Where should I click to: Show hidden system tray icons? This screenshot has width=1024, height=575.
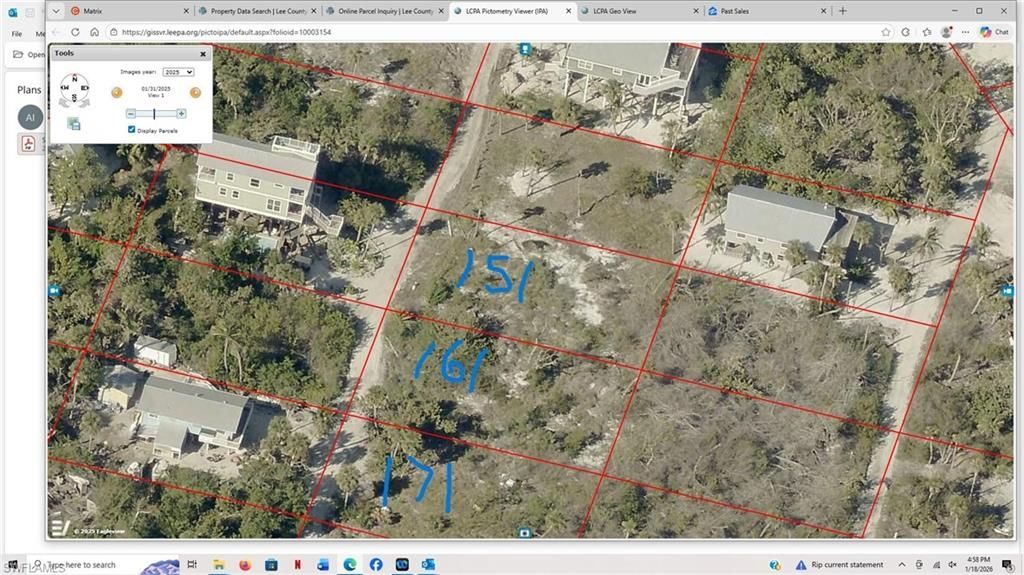(903, 565)
